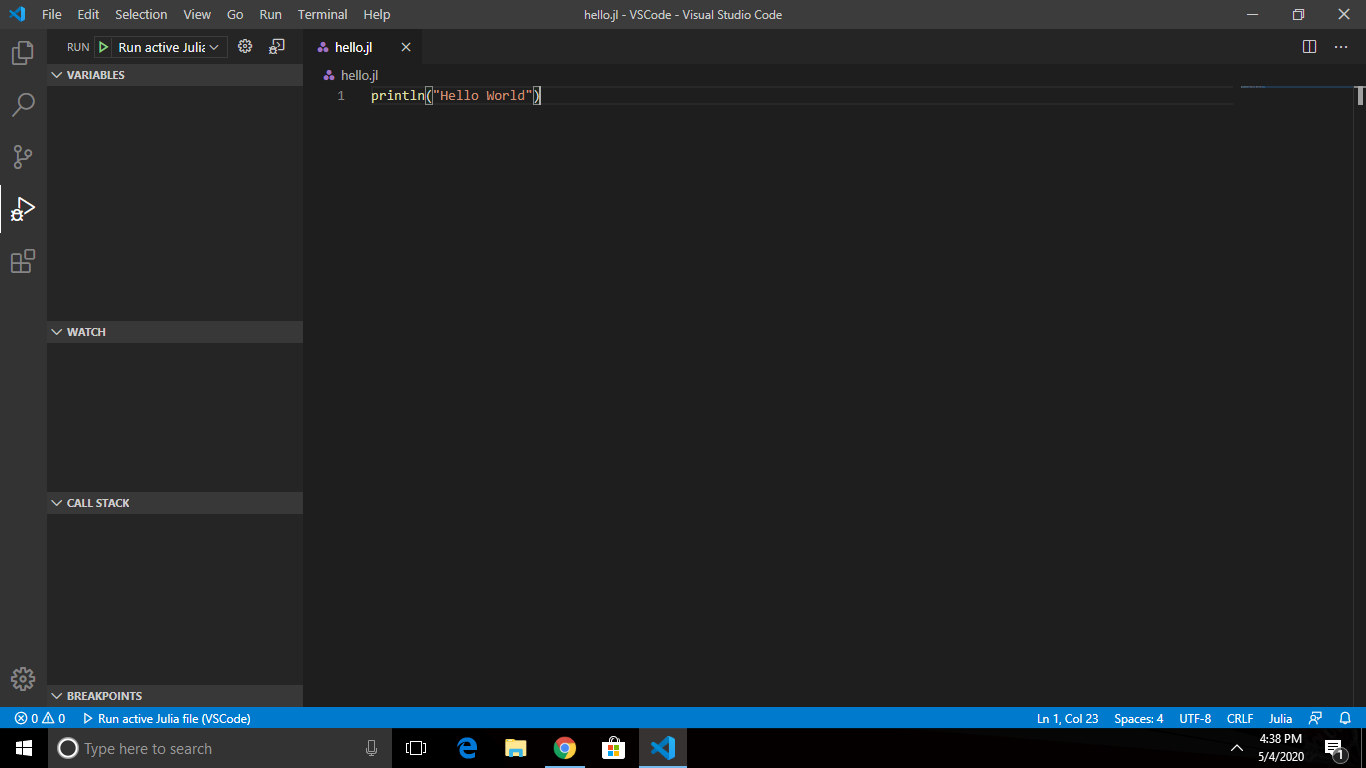Open the Help menu
The height and width of the screenshot is (768, 1366).
point(377,15)
